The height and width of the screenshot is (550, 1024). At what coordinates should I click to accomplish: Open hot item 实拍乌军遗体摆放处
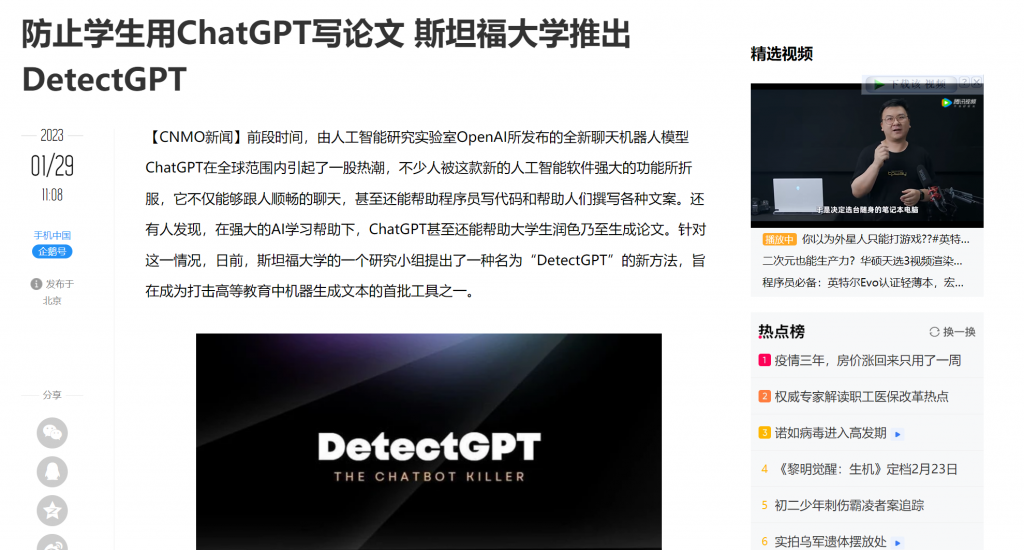830,542
